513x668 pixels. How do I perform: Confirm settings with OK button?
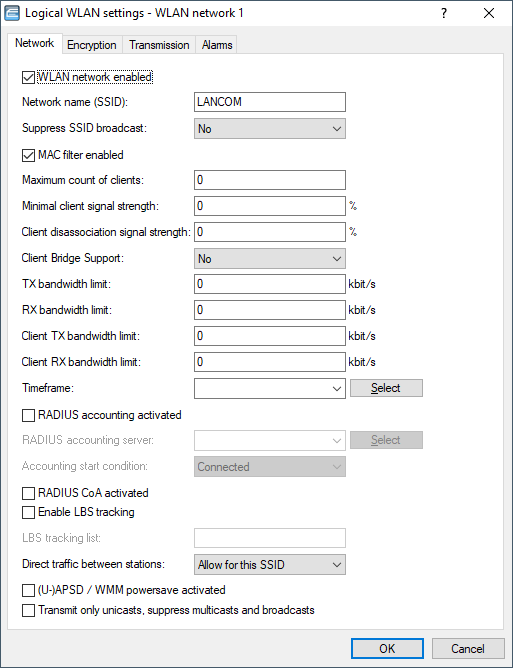[387, 648]
